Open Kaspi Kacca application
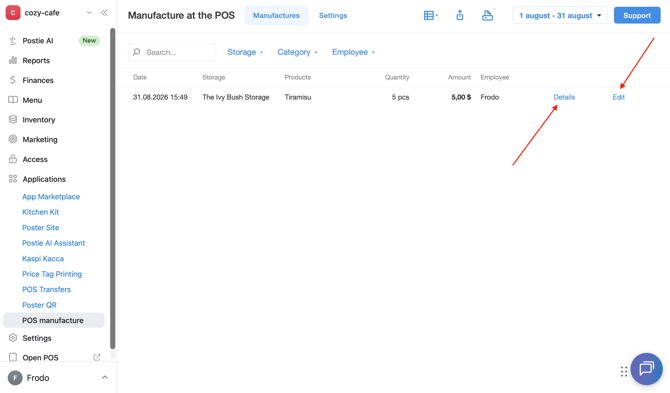The height and width of the screenshot is (393, 670). tap(43, 258)
